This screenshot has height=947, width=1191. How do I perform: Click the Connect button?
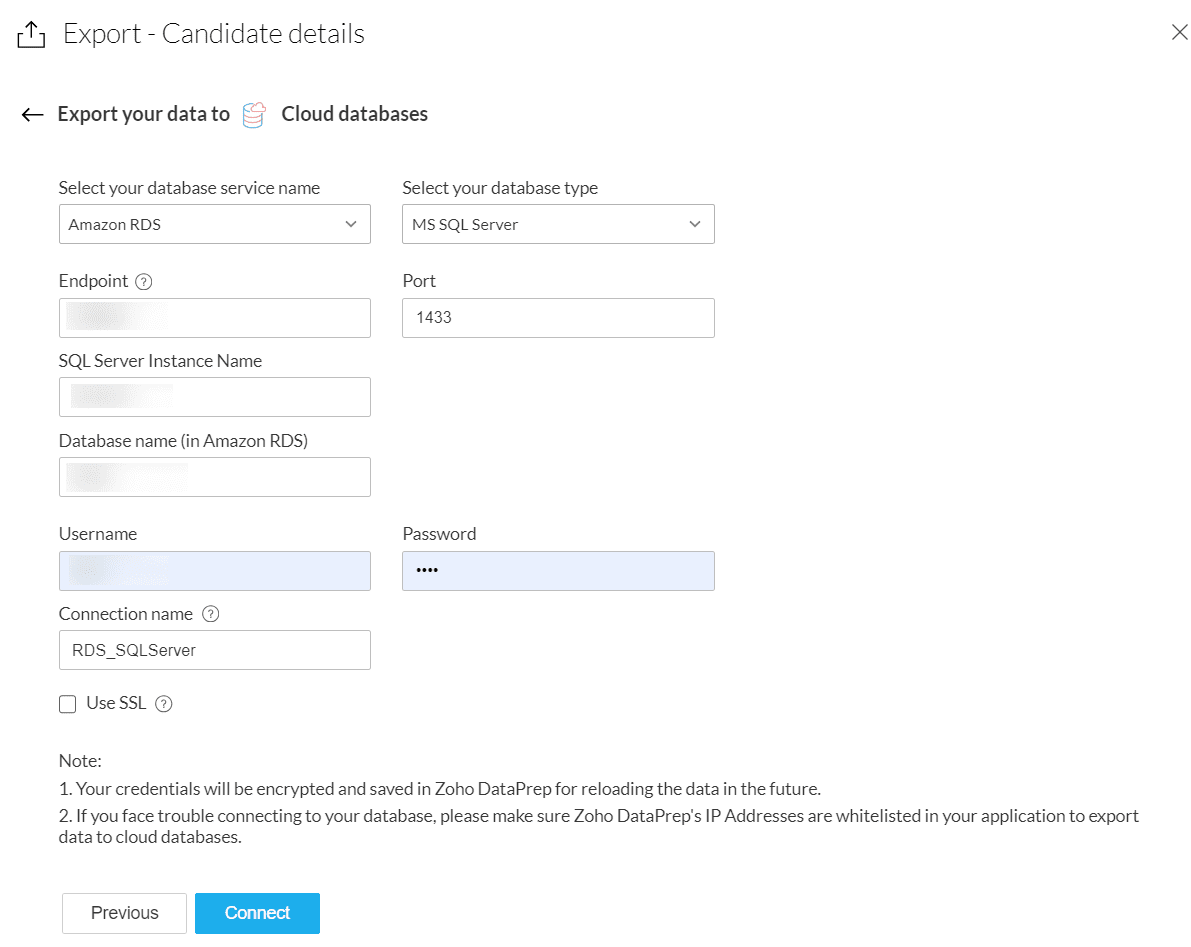(x=257, y=913)
